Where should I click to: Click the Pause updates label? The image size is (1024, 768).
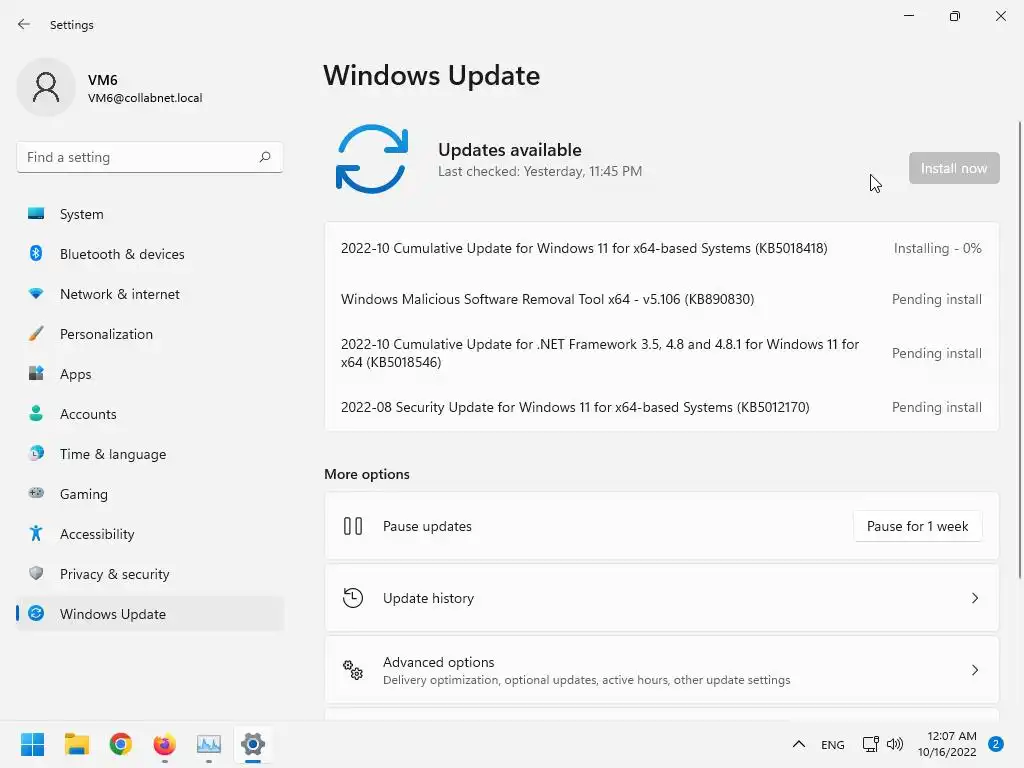[427, 526]
